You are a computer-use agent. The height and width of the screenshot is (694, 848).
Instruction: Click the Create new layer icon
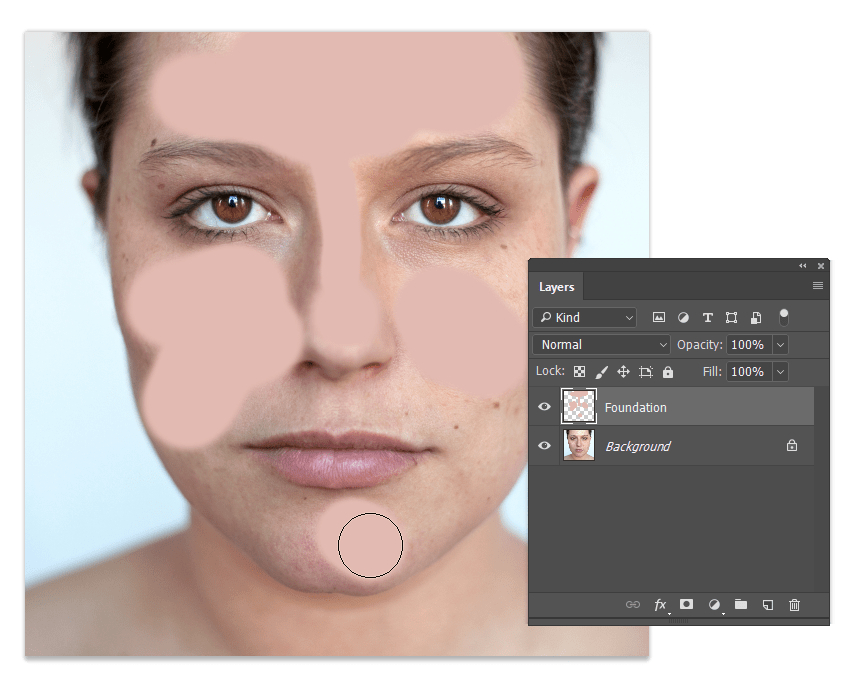tap(768, 605)
